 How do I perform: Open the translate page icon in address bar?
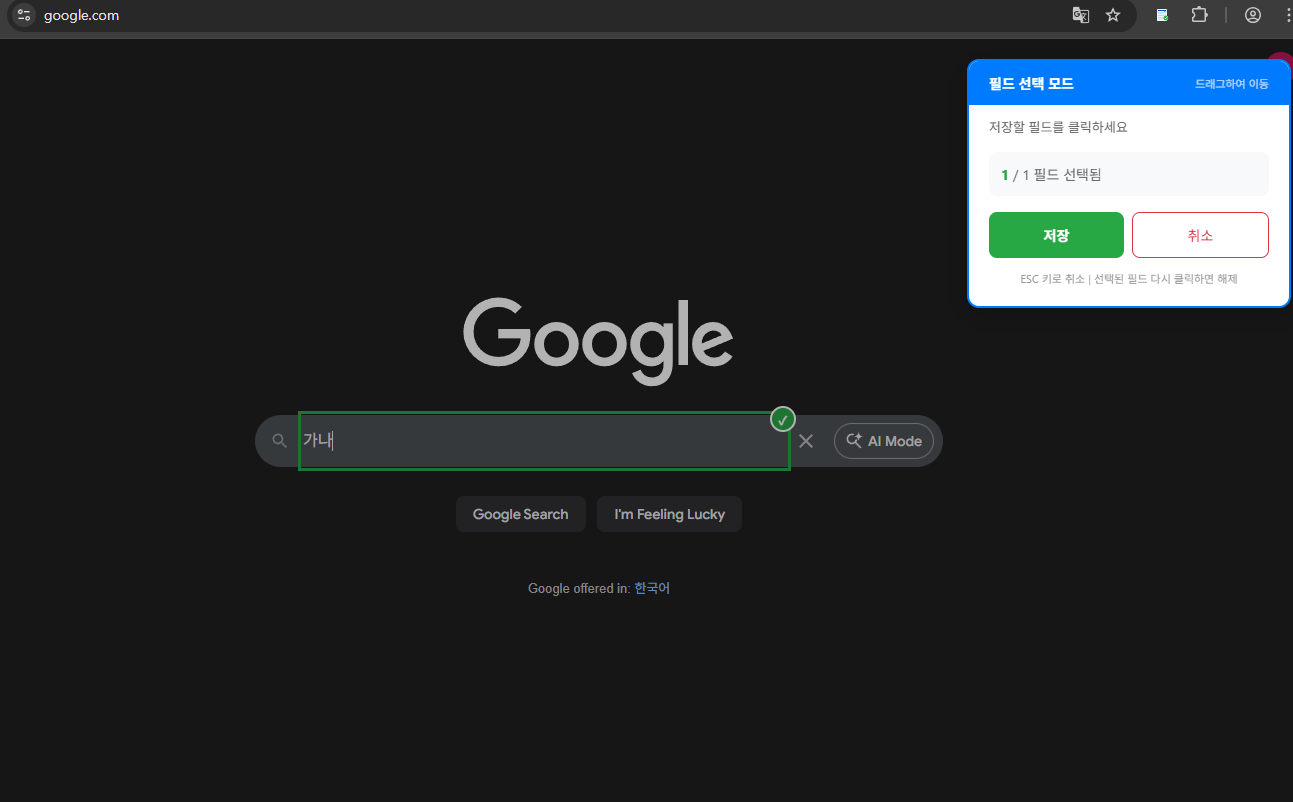1081,15
